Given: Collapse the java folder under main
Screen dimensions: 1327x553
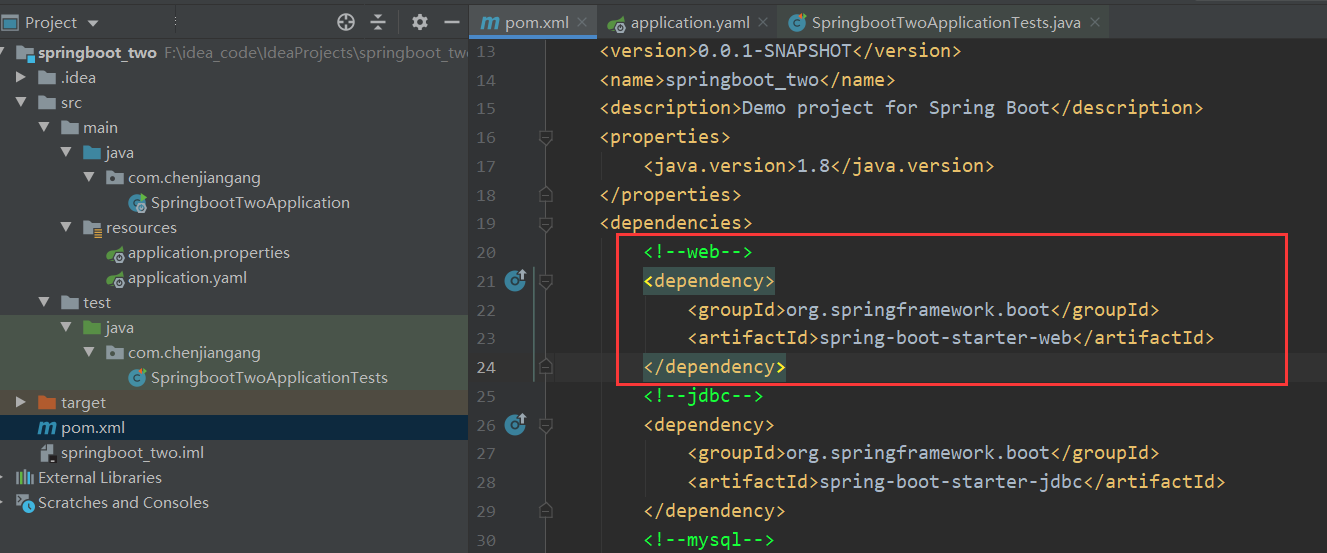Looking at the screenshot, I should [66, 153].
